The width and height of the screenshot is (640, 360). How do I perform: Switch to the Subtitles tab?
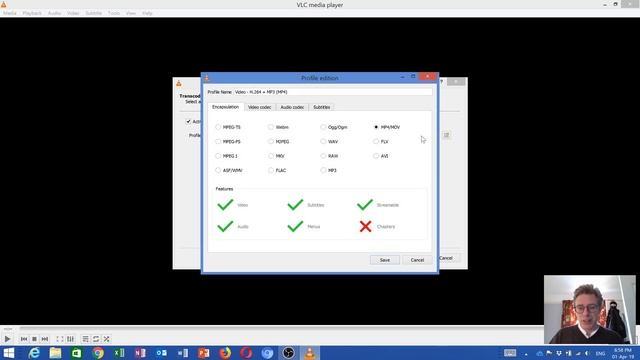tap(322, 107)
